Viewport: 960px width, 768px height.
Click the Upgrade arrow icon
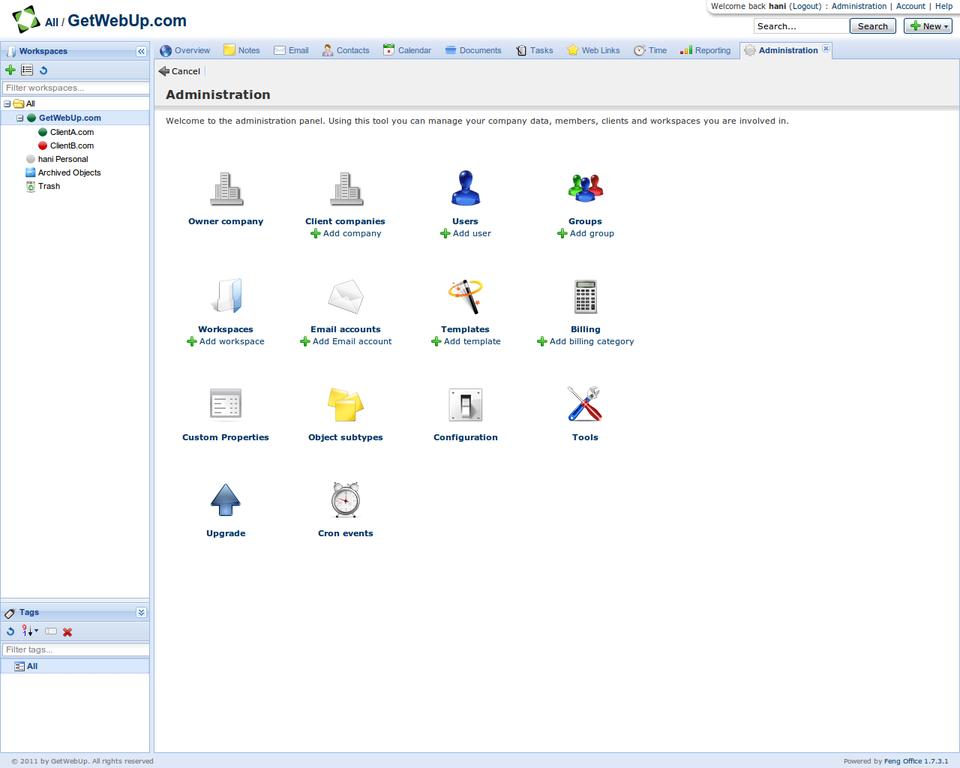click(x=226, y=500)
